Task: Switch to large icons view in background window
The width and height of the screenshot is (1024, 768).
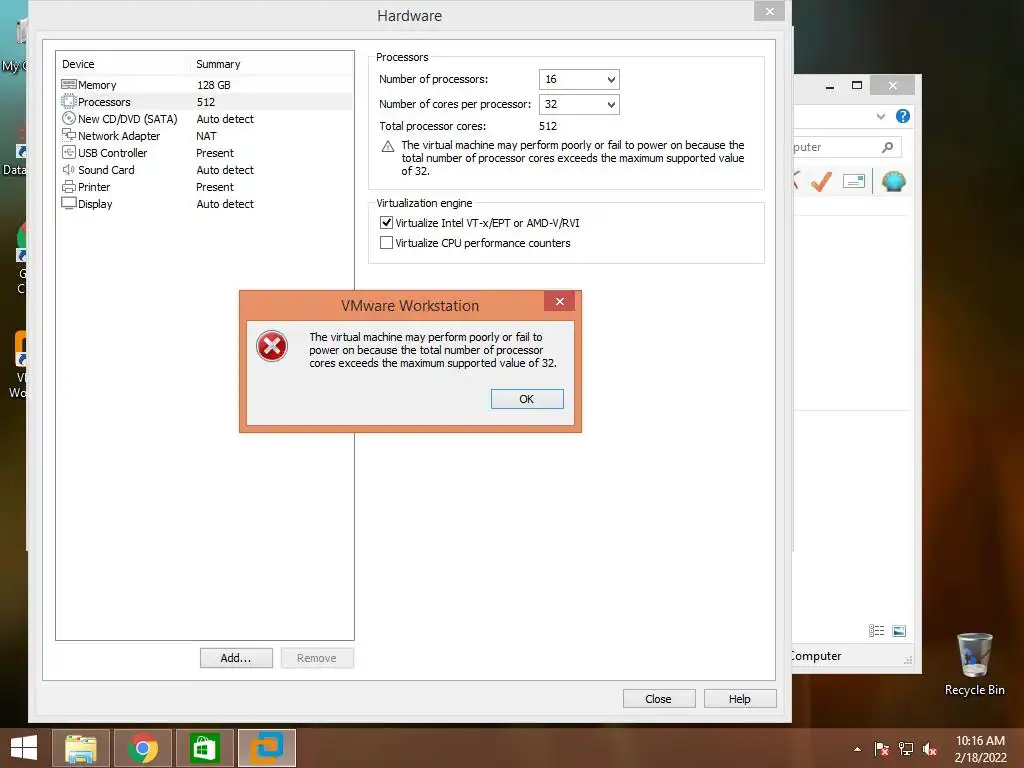Action: point(899,631)
